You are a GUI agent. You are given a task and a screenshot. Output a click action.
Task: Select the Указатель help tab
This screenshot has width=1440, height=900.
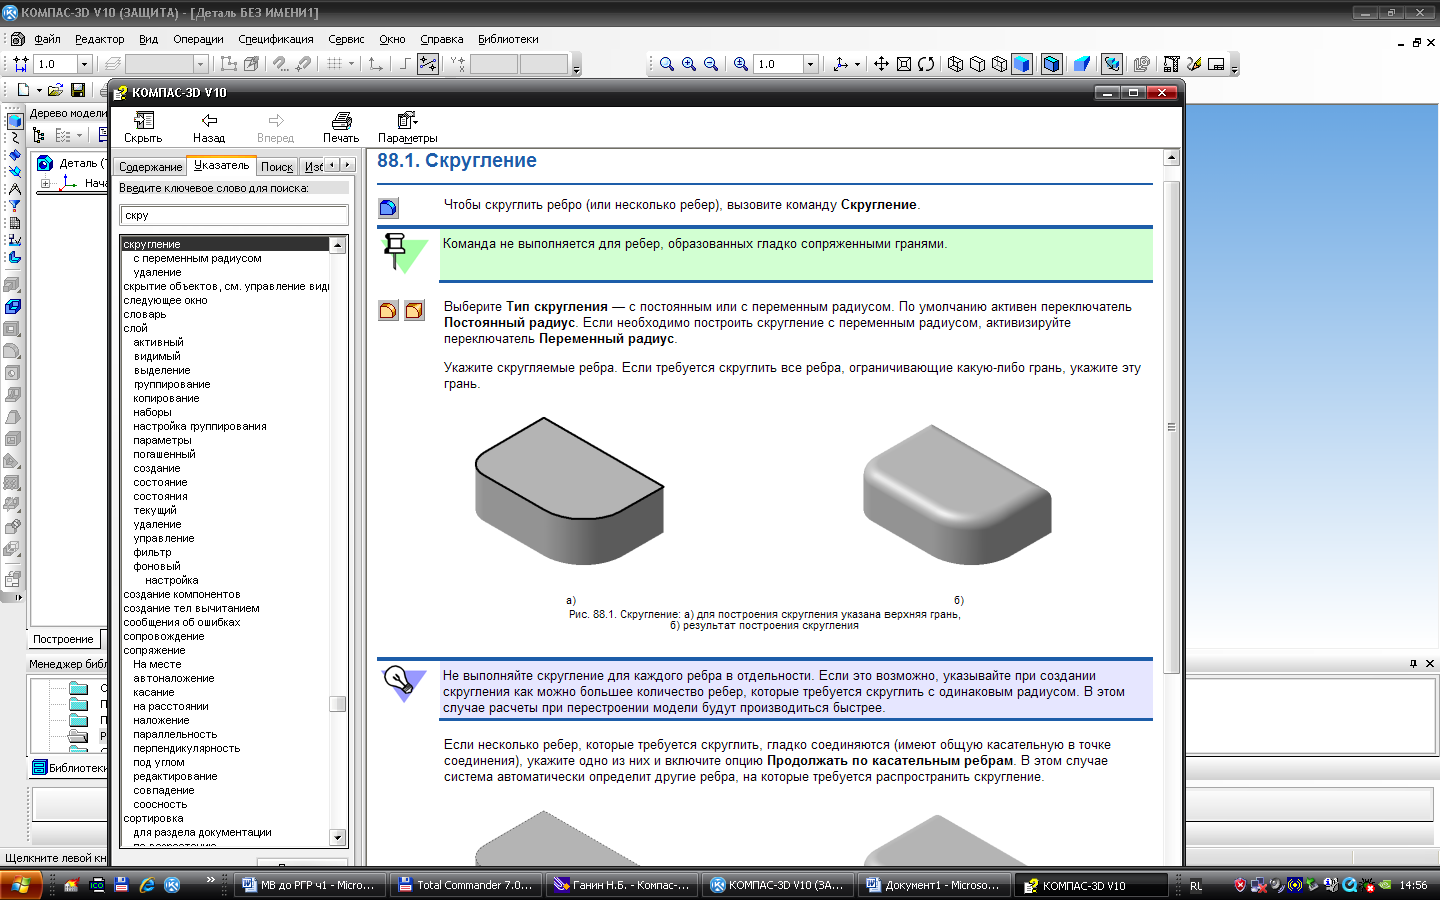tap(221, 165)
